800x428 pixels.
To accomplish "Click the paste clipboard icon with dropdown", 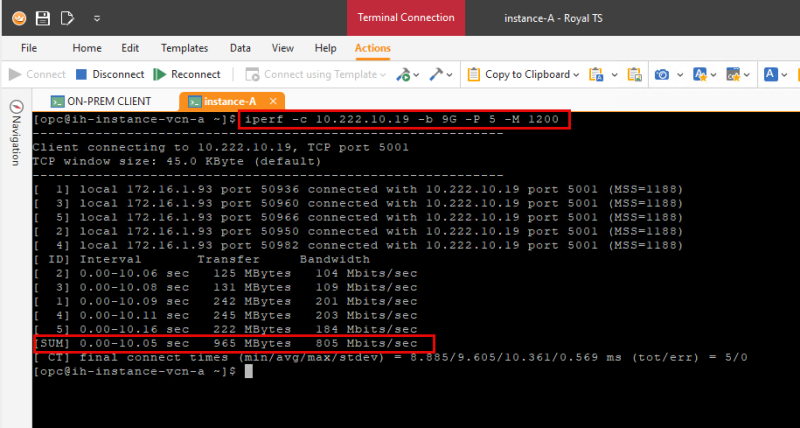I will [x=596, y=74].
